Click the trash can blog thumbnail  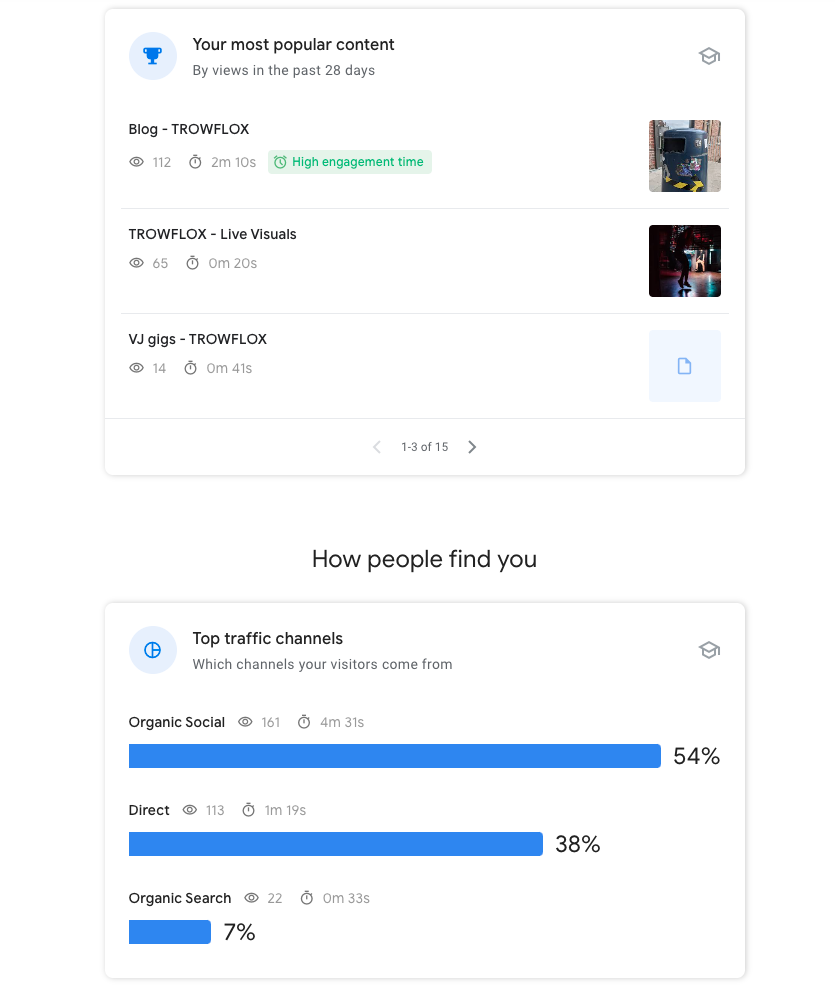point(685,156)
